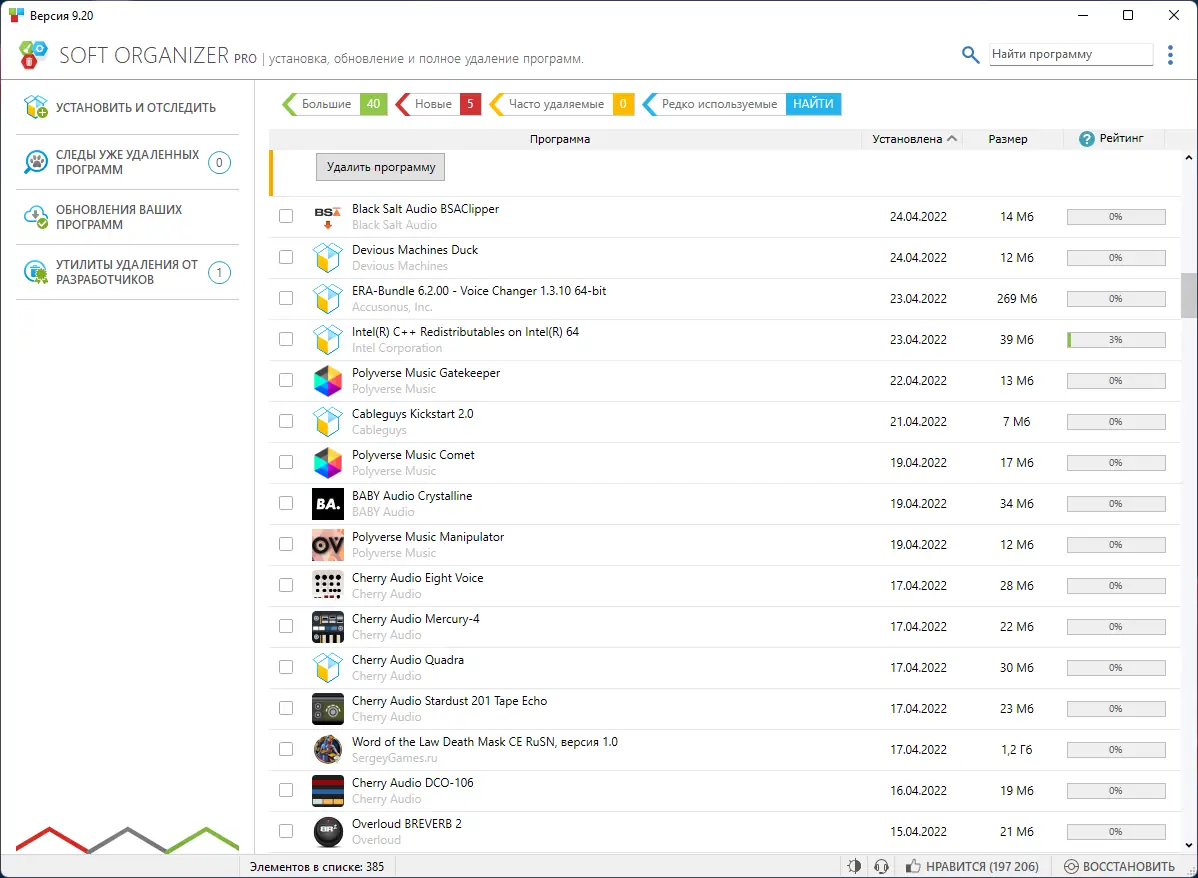This screenshot has height=878, width=1198.
Task: Click the Polyverse Music Gatekeeper colorful icon
Action: click(328, 381)
